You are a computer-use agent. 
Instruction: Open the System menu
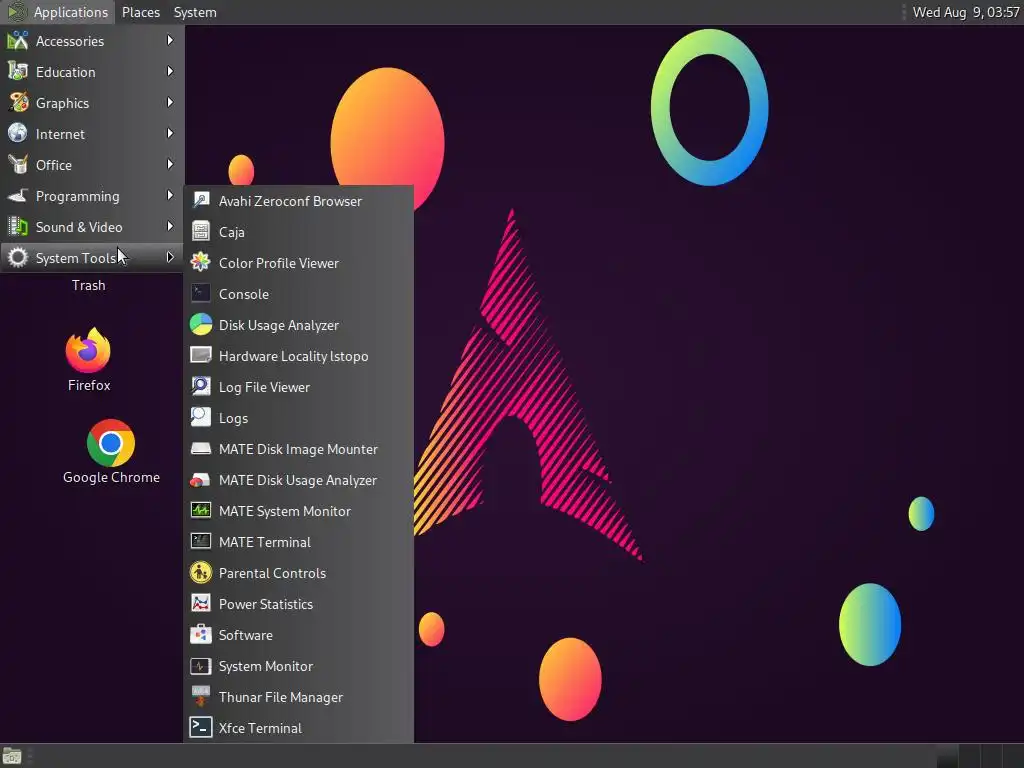coord(195,12)
